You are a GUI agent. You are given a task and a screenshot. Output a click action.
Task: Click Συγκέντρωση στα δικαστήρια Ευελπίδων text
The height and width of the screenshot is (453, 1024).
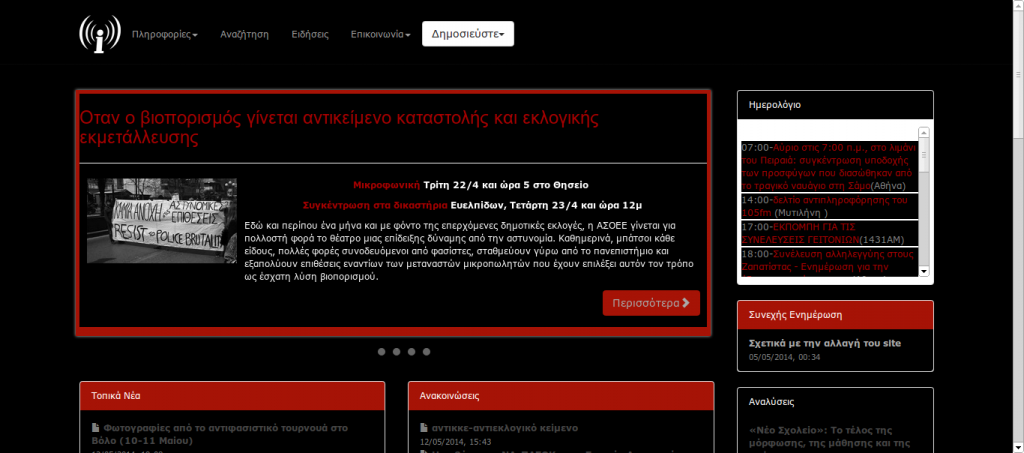[473, 205]
